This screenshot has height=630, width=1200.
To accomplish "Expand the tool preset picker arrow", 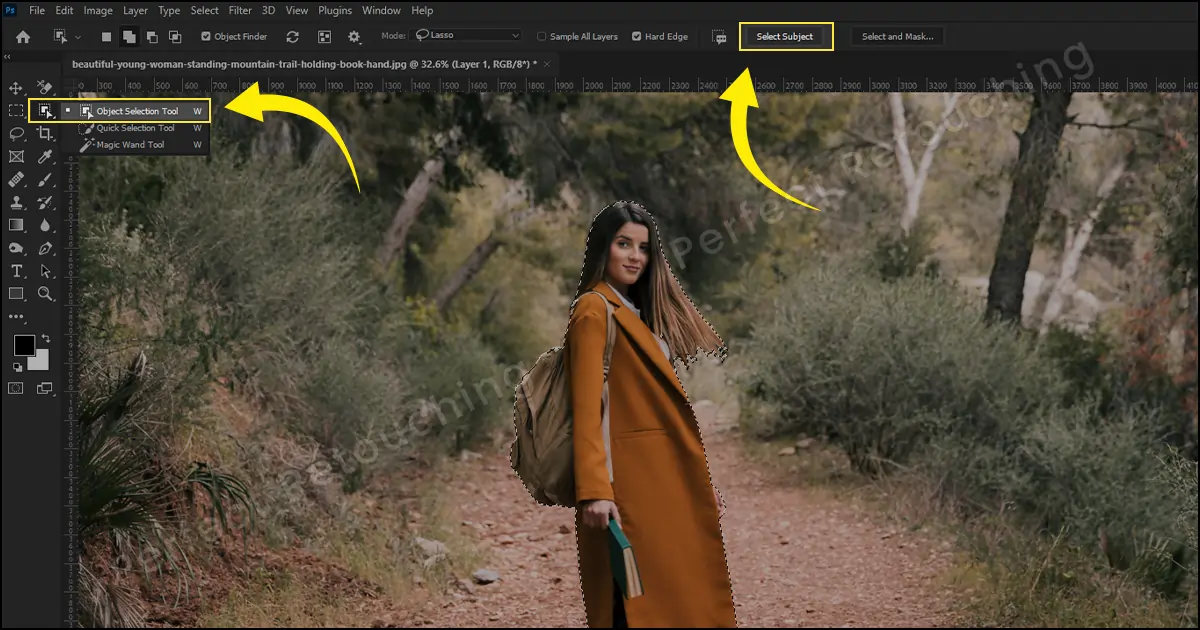I will click(78, 37).
